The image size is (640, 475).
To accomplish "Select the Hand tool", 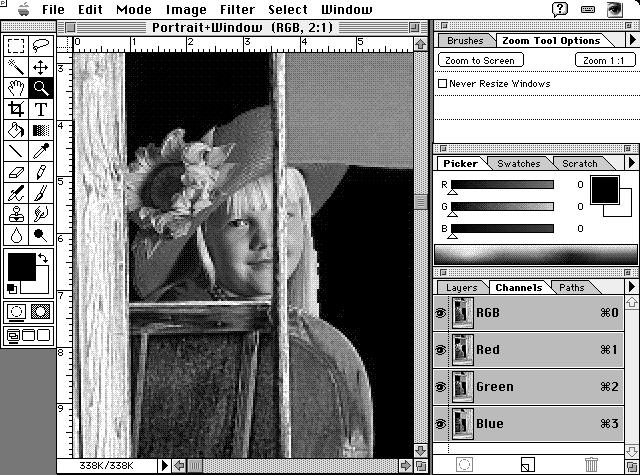I will 16,88.
